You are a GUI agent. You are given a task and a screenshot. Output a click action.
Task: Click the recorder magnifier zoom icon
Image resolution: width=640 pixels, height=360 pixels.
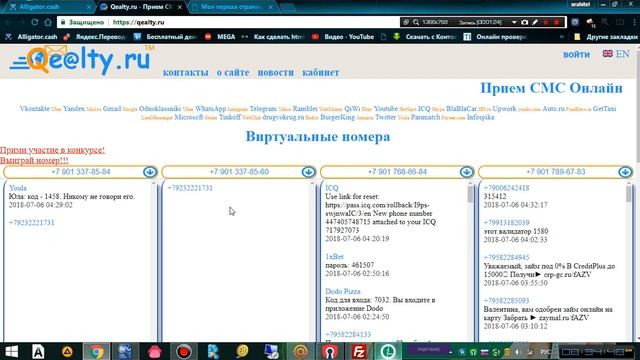[416, 22]
